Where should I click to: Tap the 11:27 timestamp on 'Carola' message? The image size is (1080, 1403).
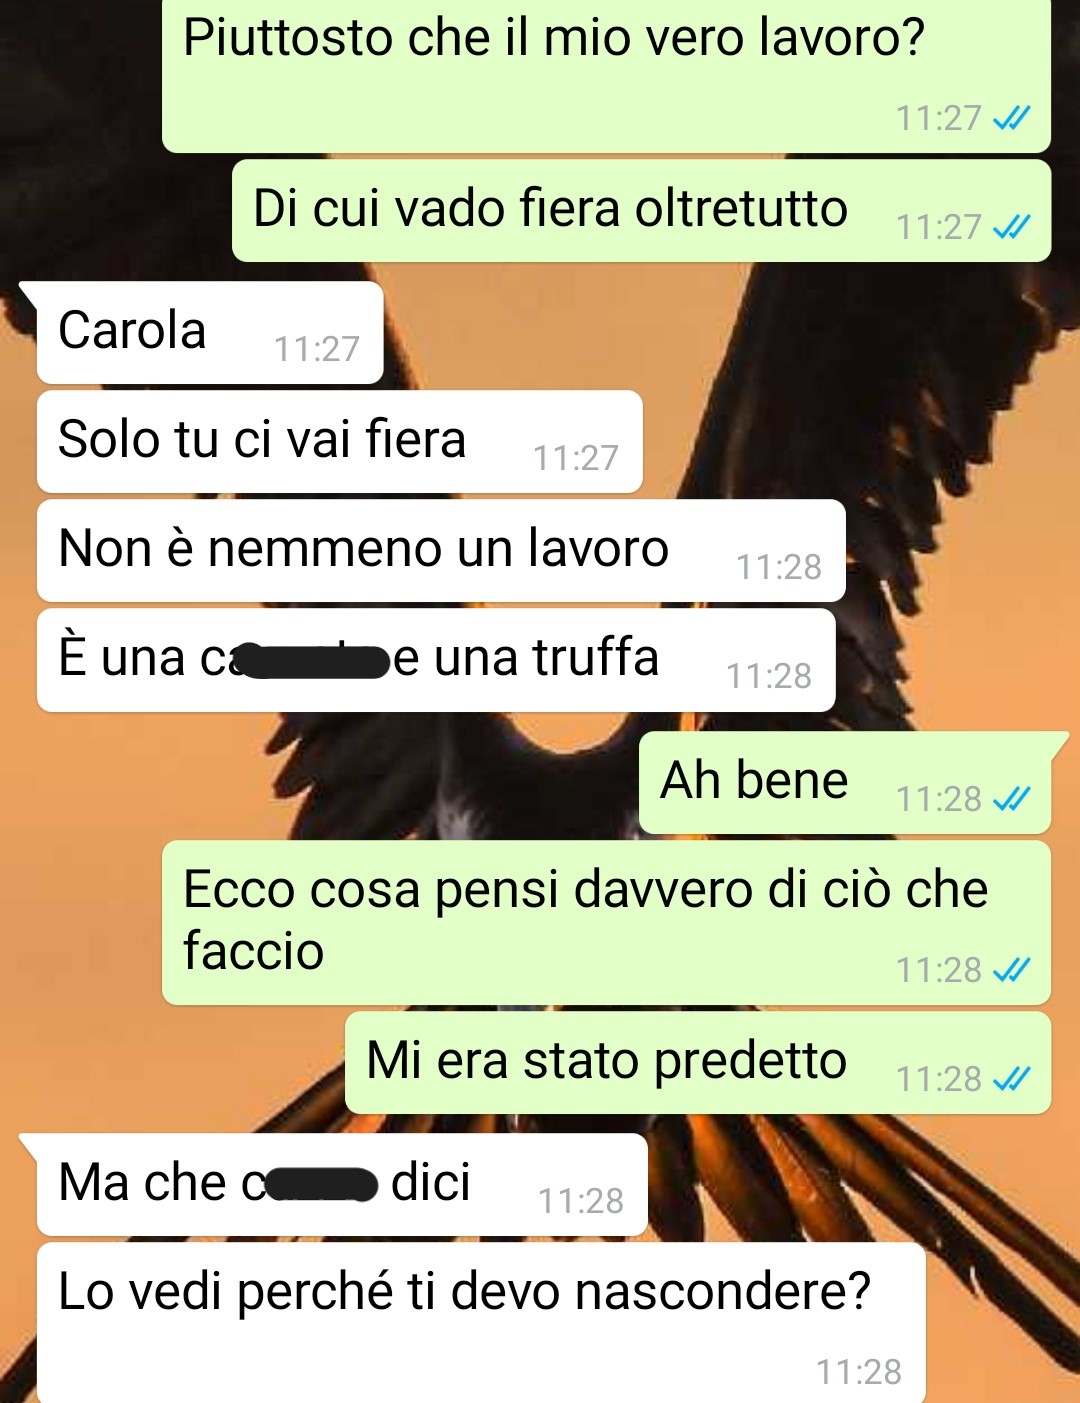(317, 349)
